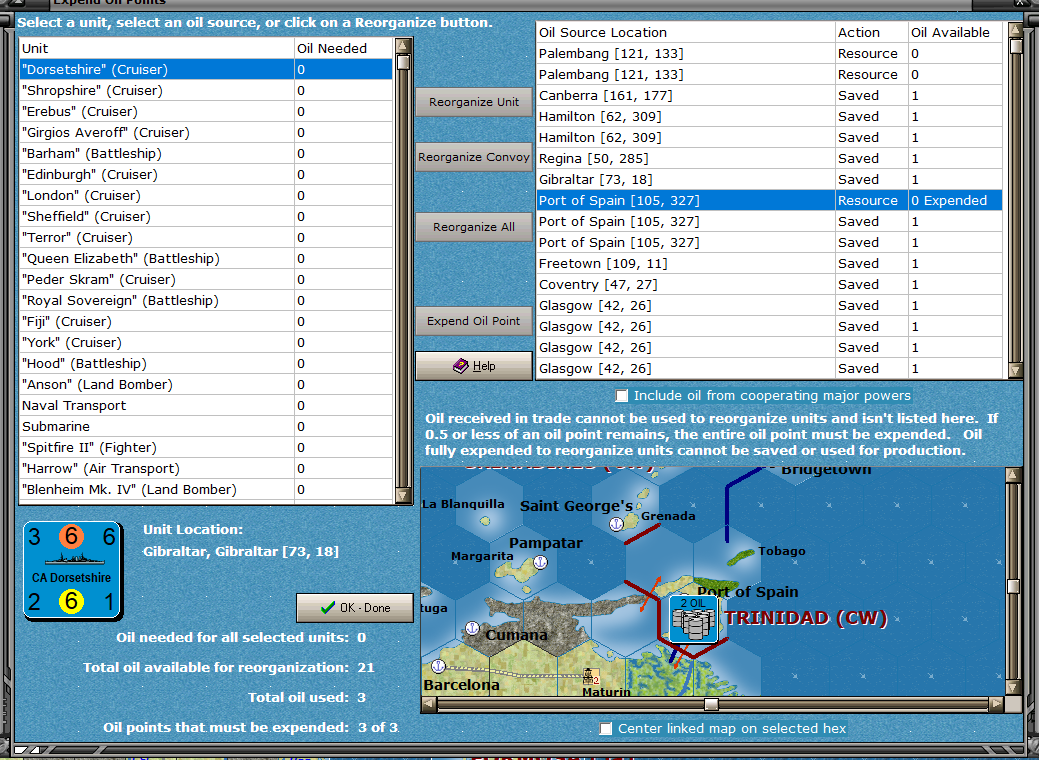Select "Blenheim Mk. IV" (Land Bomber) row

pos(206,490)
